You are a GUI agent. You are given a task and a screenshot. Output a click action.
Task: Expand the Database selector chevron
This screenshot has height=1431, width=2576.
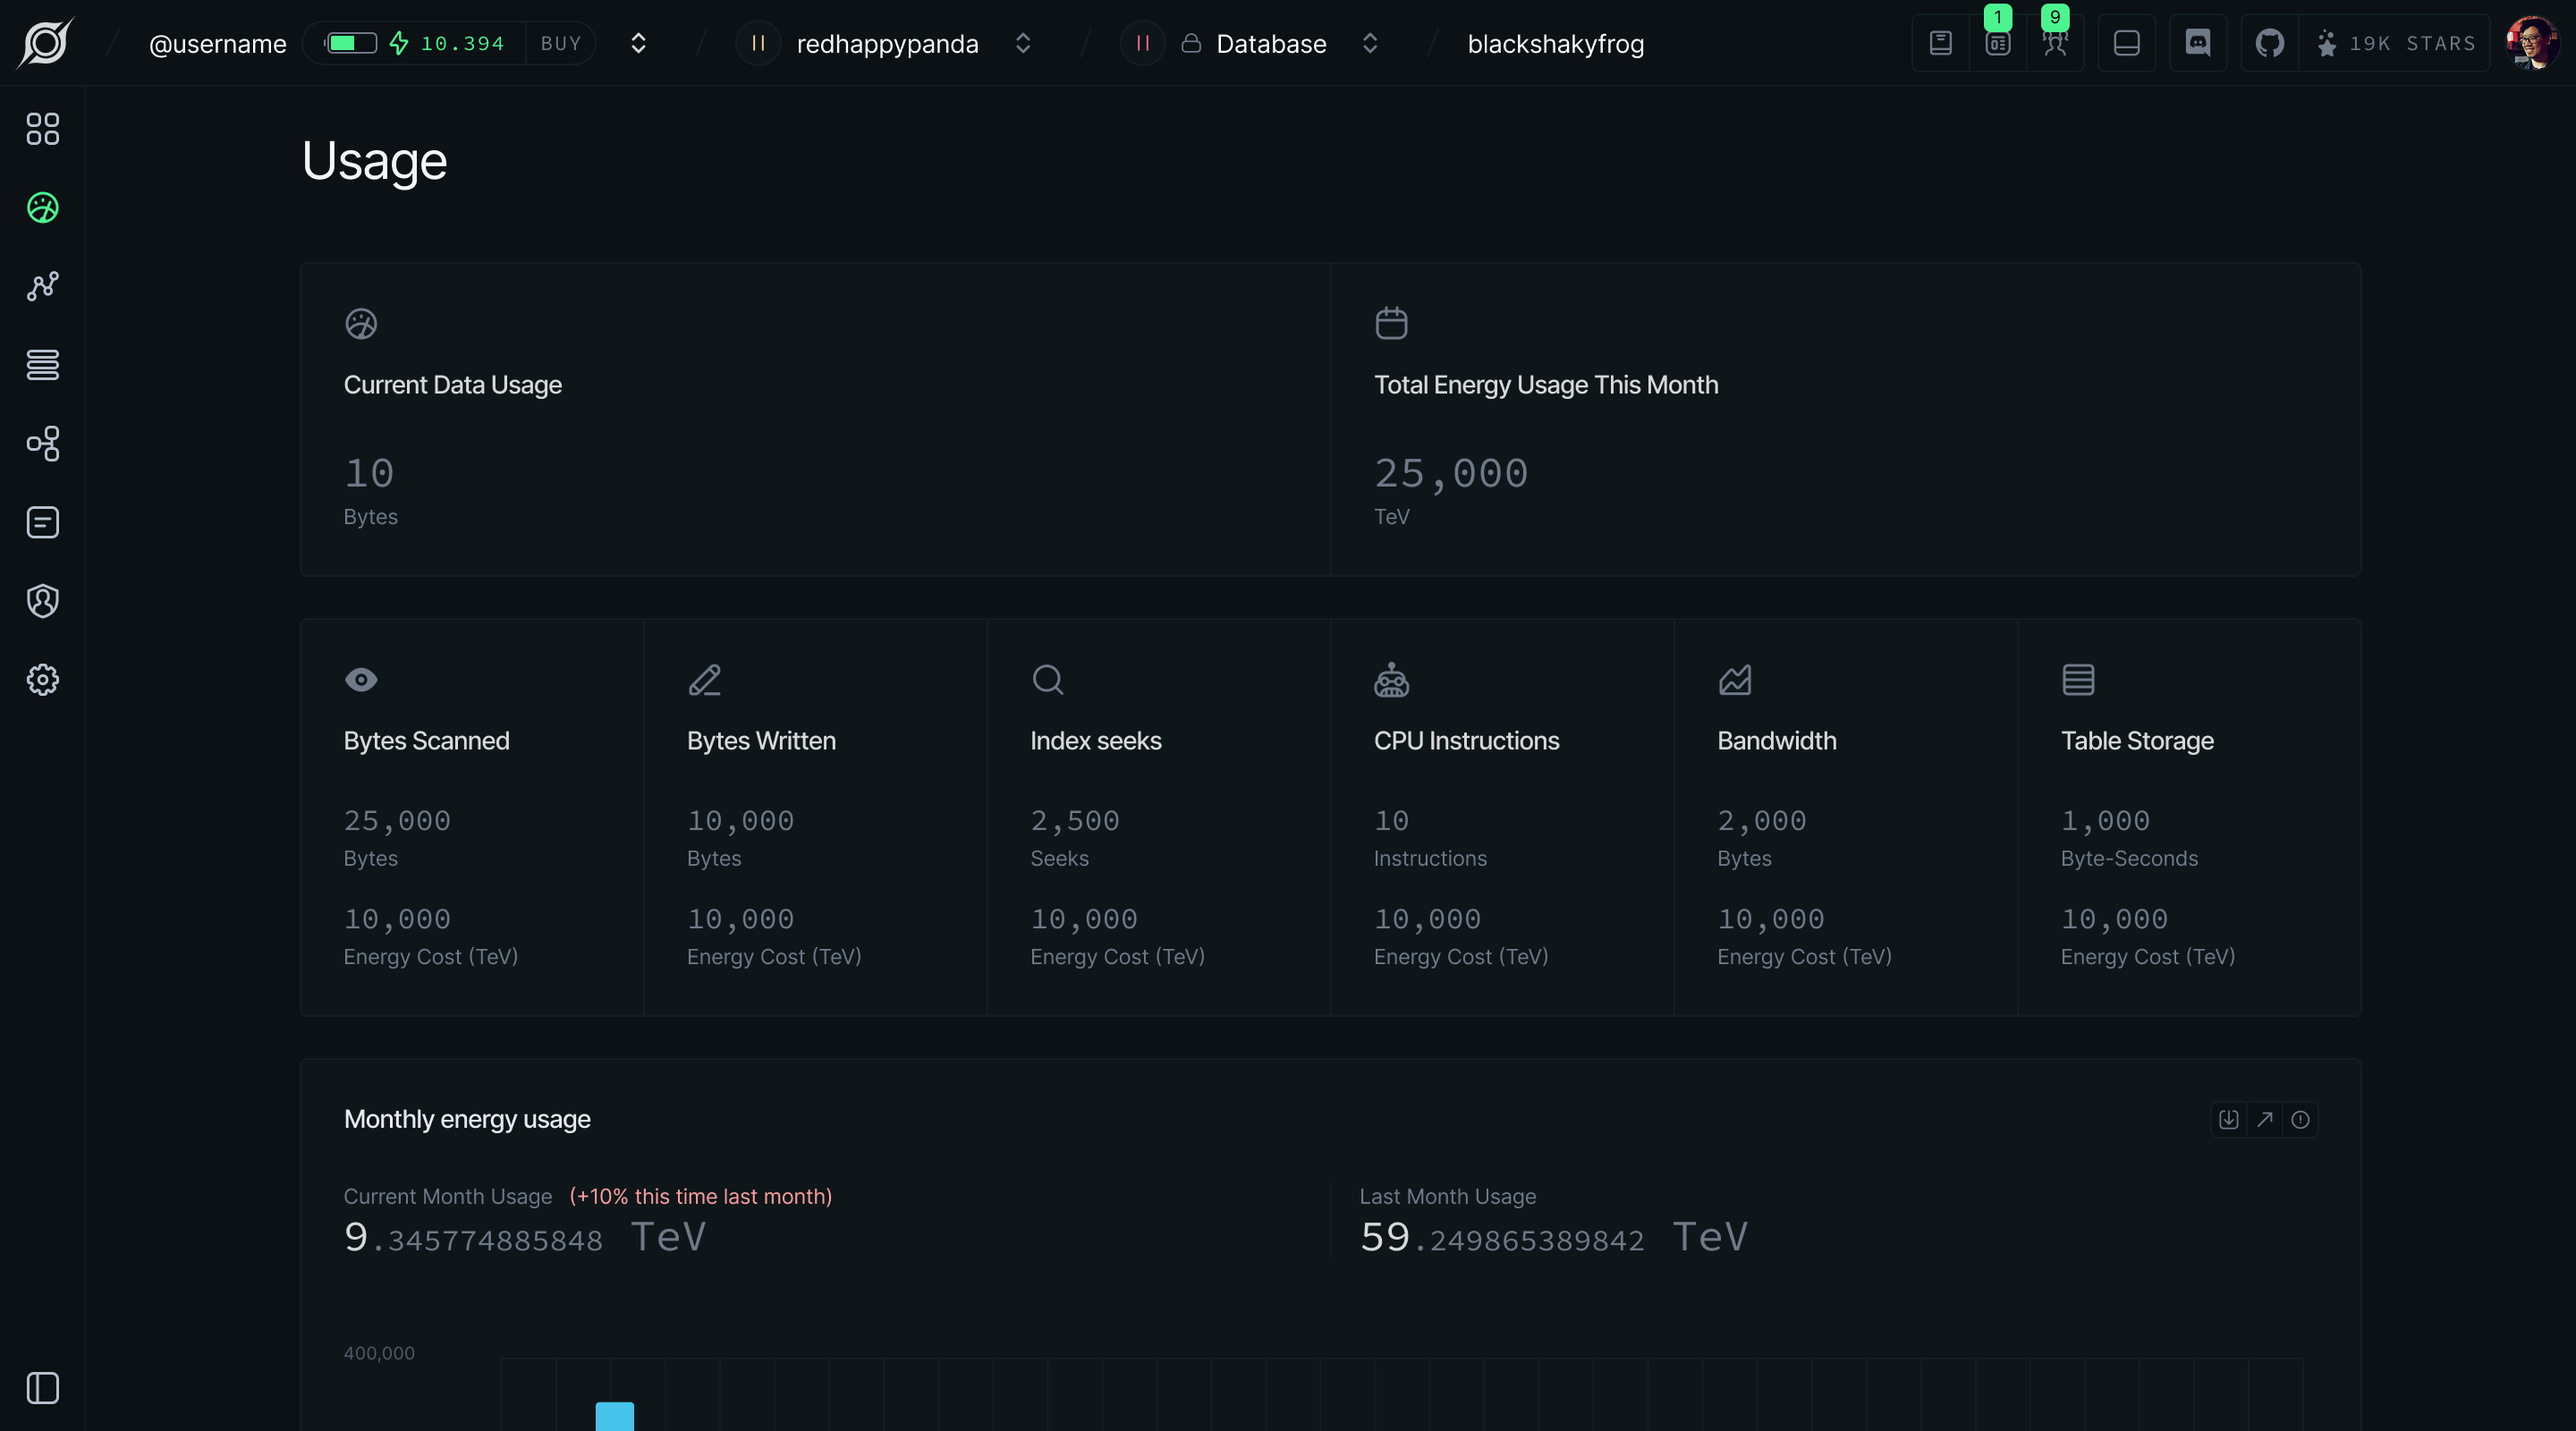[x=1370, y=43]
